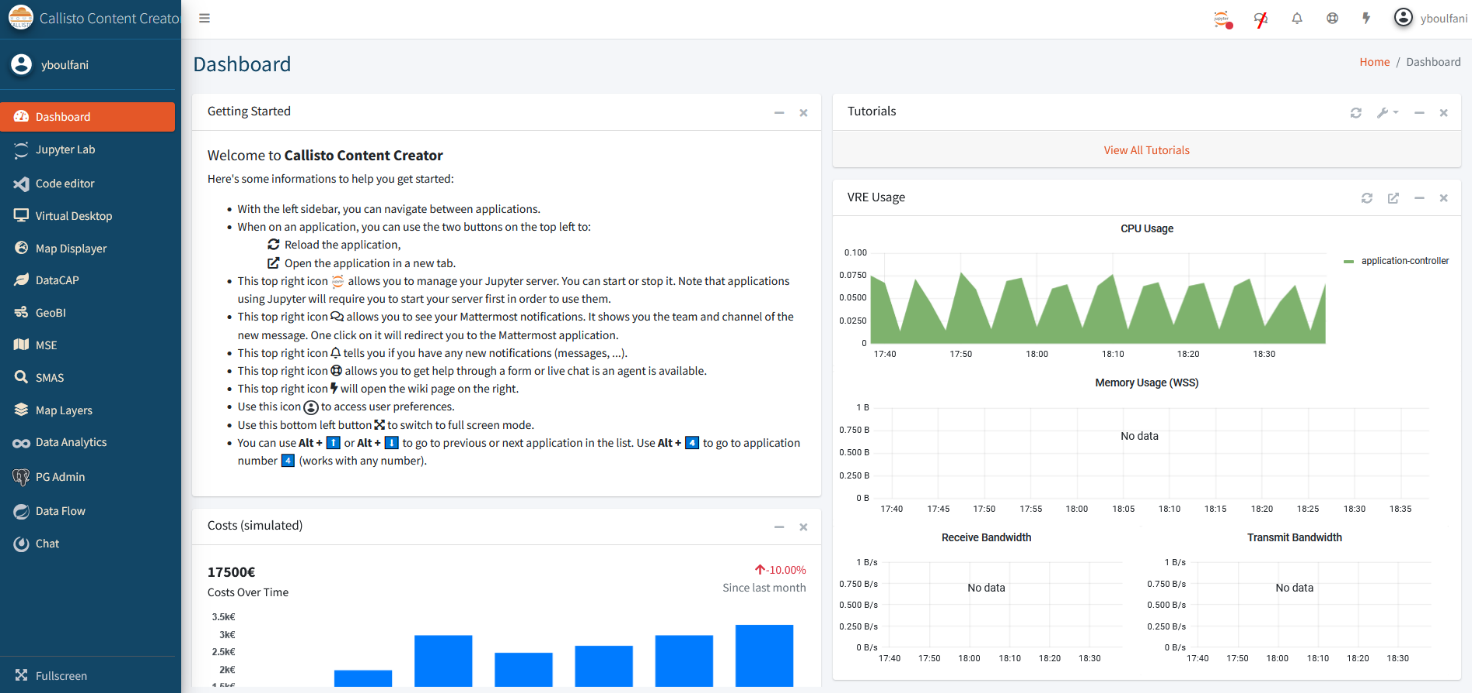Image resolution: width=1472 pixels, height=693 pixels.
Task: Open the notifications bell icon
Action: tap(1297, 18)
